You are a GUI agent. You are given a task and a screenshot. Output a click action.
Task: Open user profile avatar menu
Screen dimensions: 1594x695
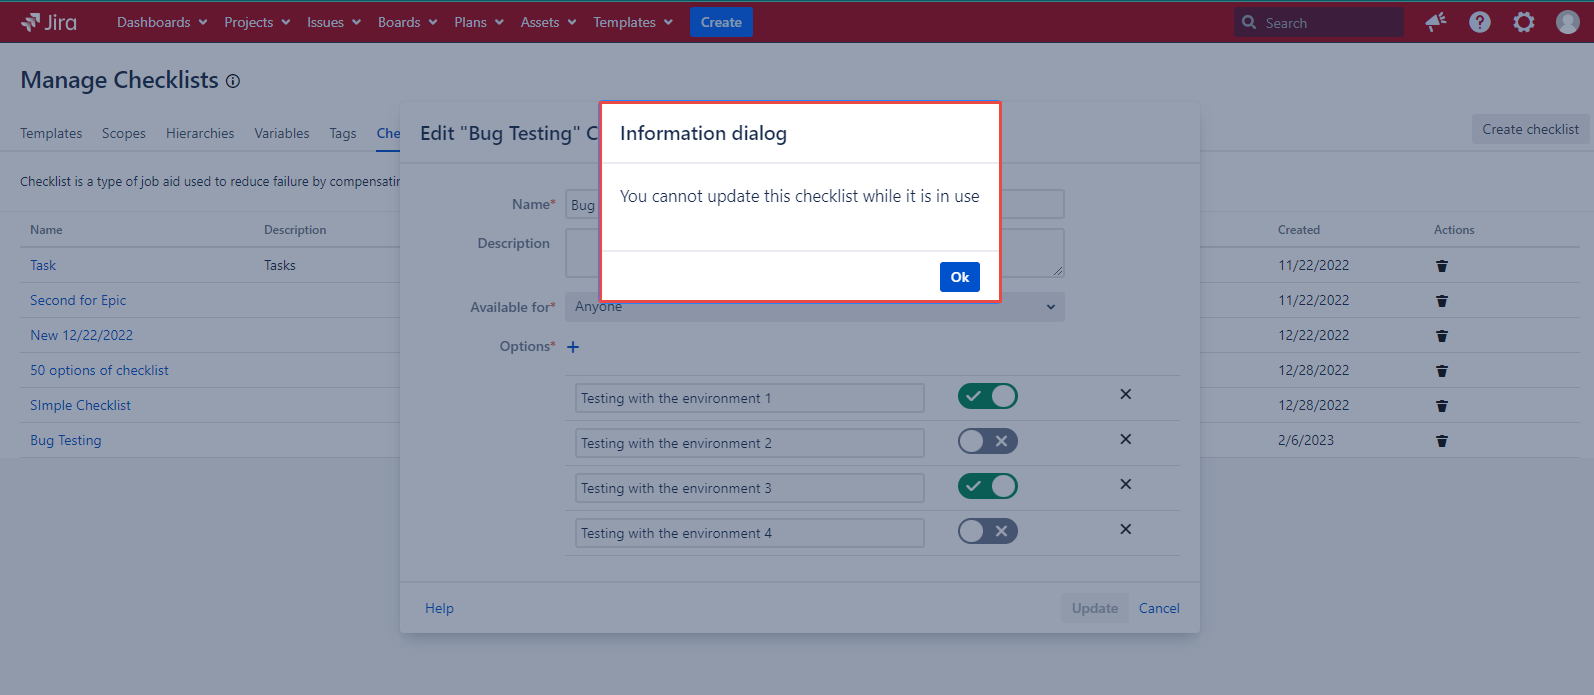tap(1567, 22)
